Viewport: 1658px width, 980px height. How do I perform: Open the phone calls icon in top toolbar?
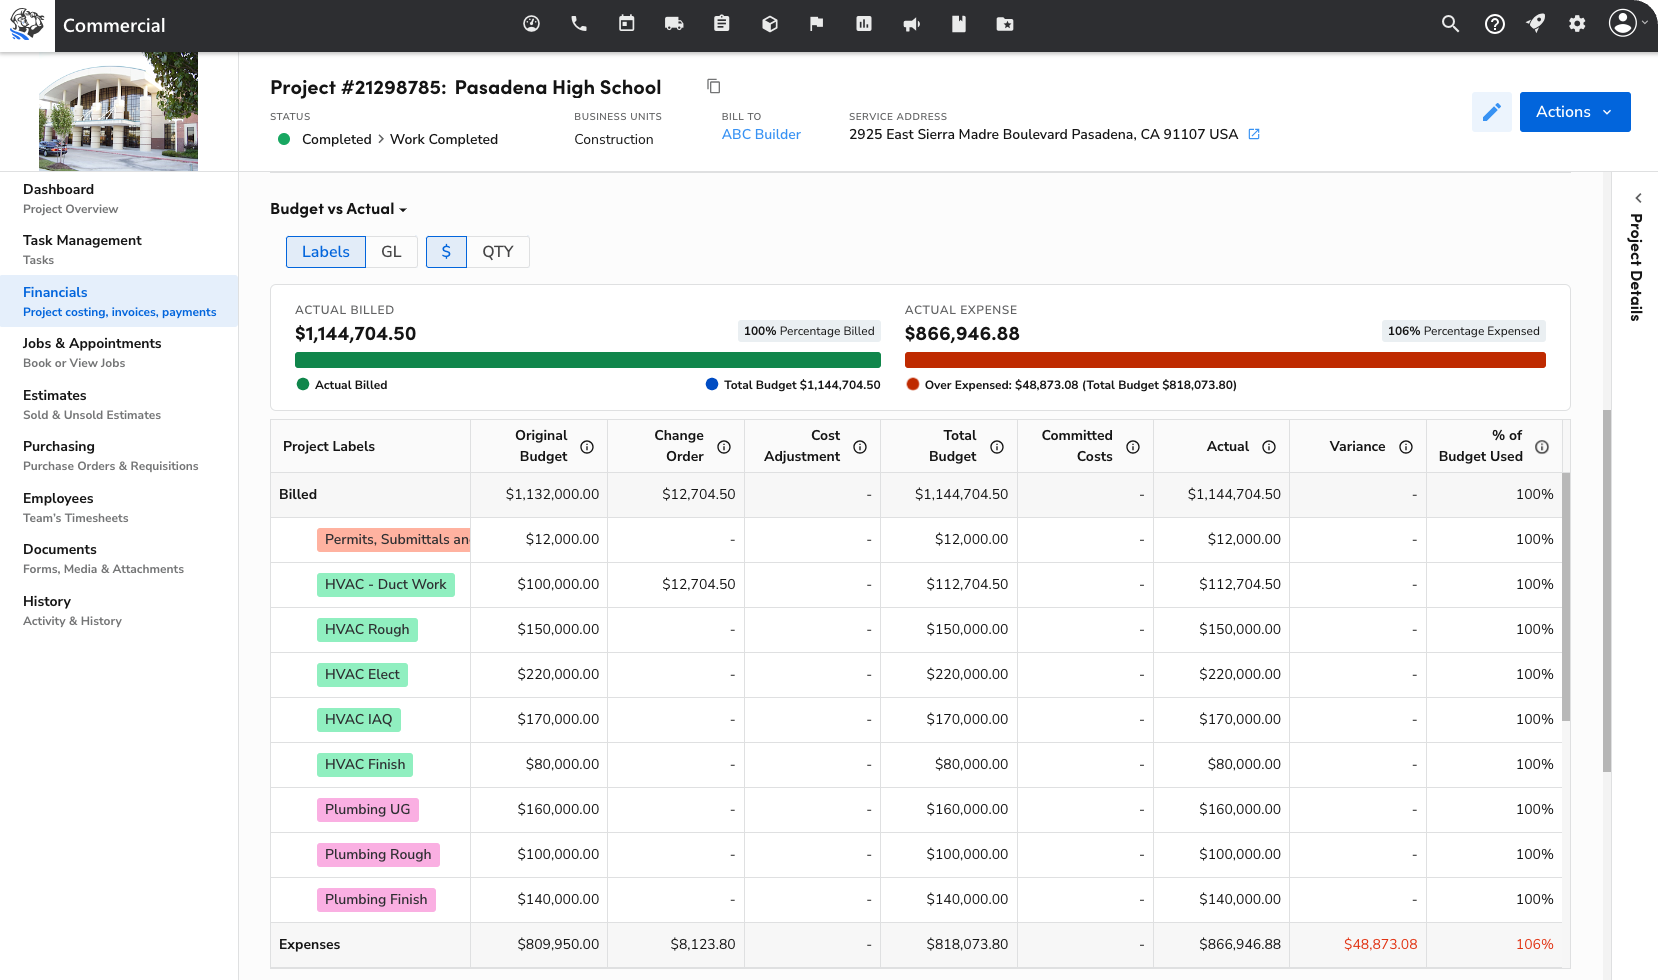coord(579,23)
